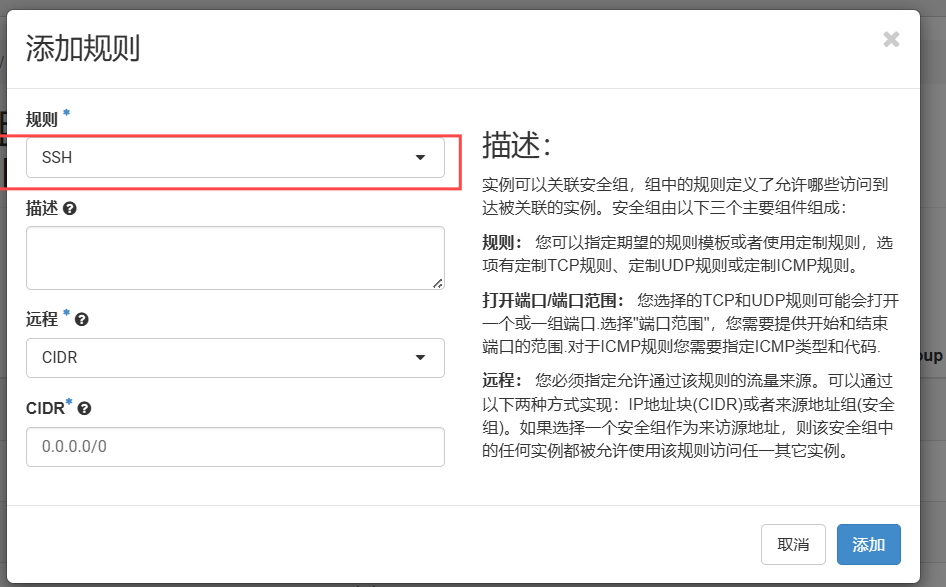This screenshot has height=587, width=946.
Task: Click the help icon beside 描述 label
Action: (70, 209)
